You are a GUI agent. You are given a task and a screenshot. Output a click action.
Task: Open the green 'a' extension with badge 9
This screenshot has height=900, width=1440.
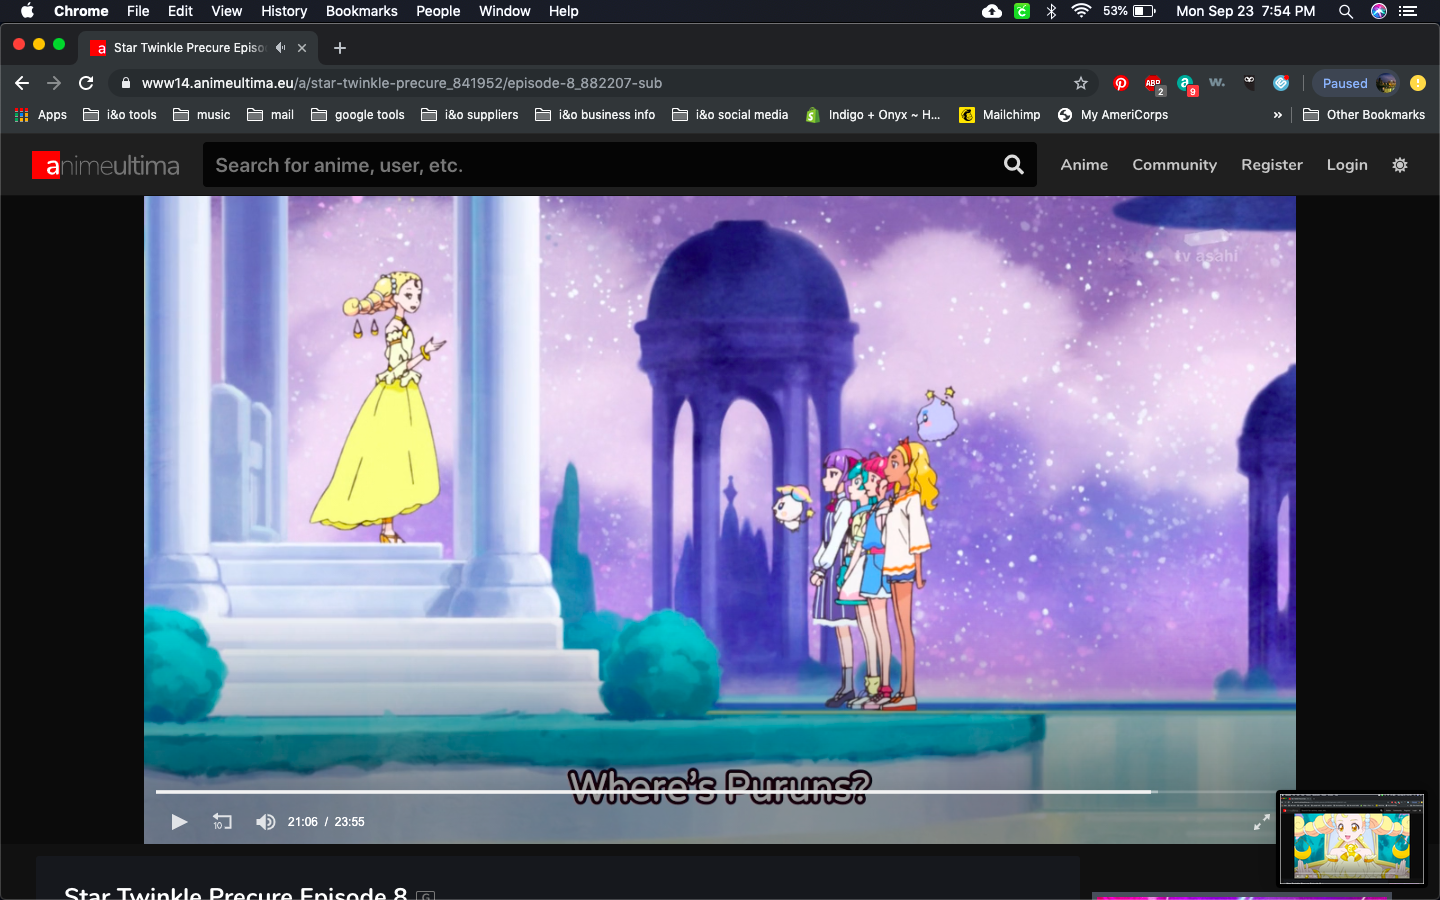tap(1186, 84)
